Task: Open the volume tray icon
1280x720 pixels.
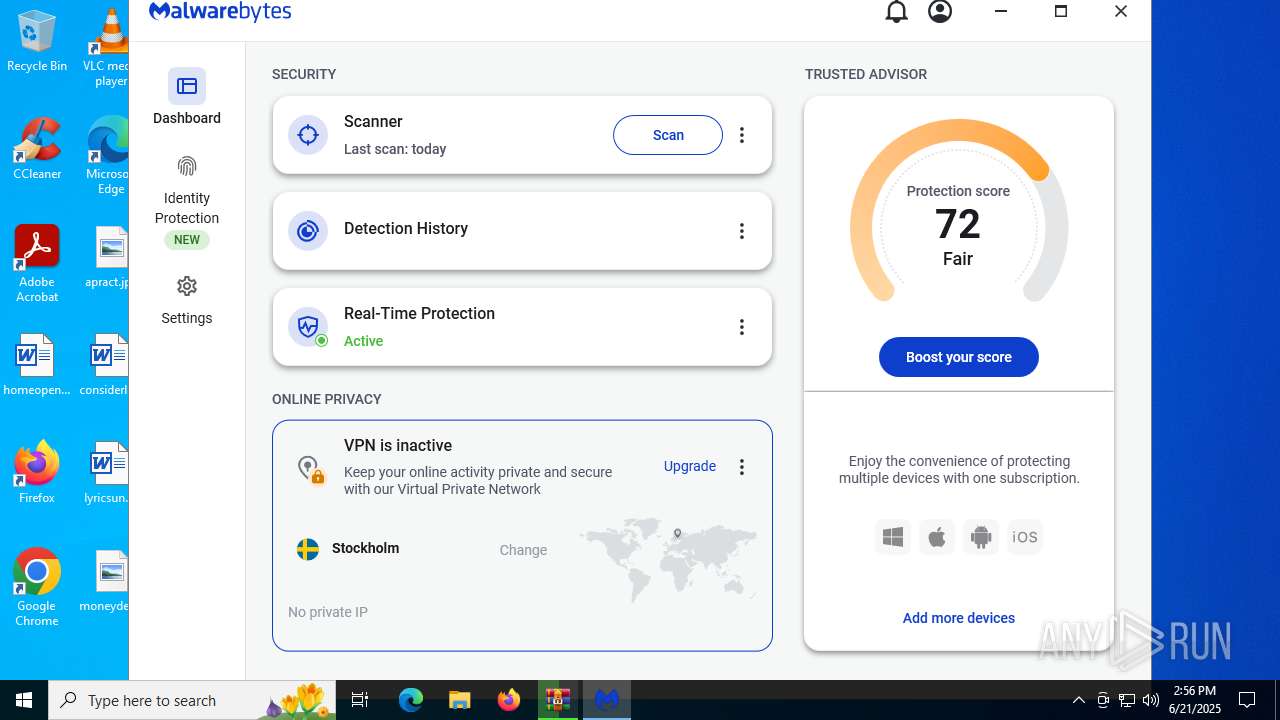Action: [x=1151, y=700]
